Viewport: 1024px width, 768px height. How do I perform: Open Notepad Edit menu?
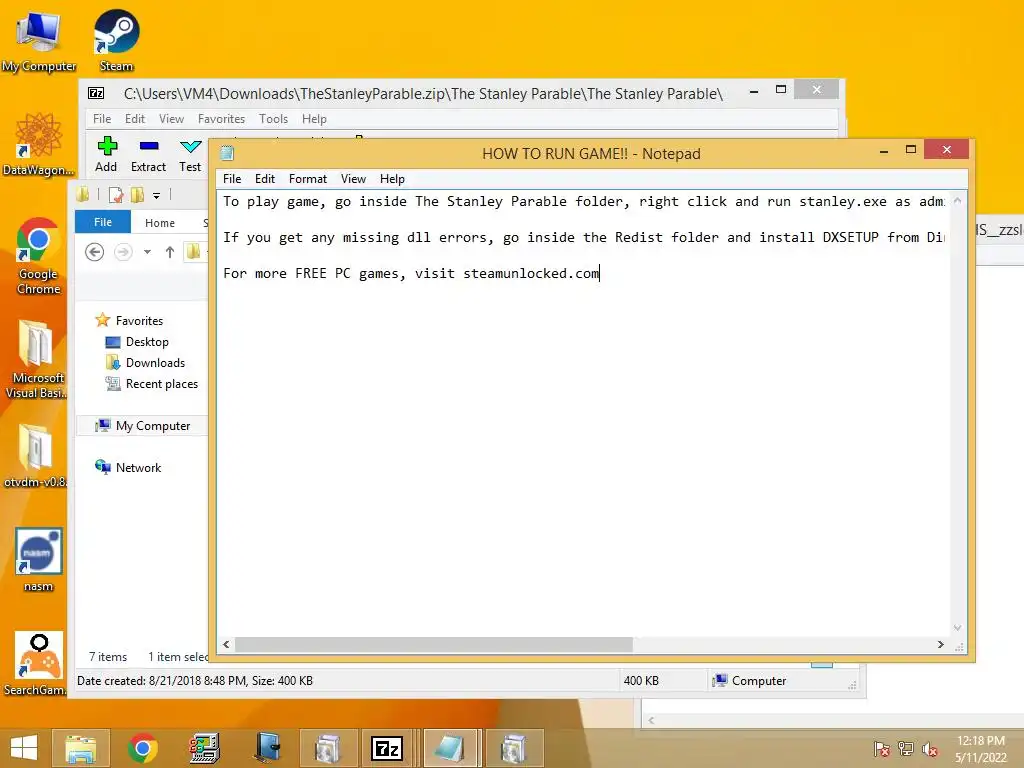click(x=264, y=179)
